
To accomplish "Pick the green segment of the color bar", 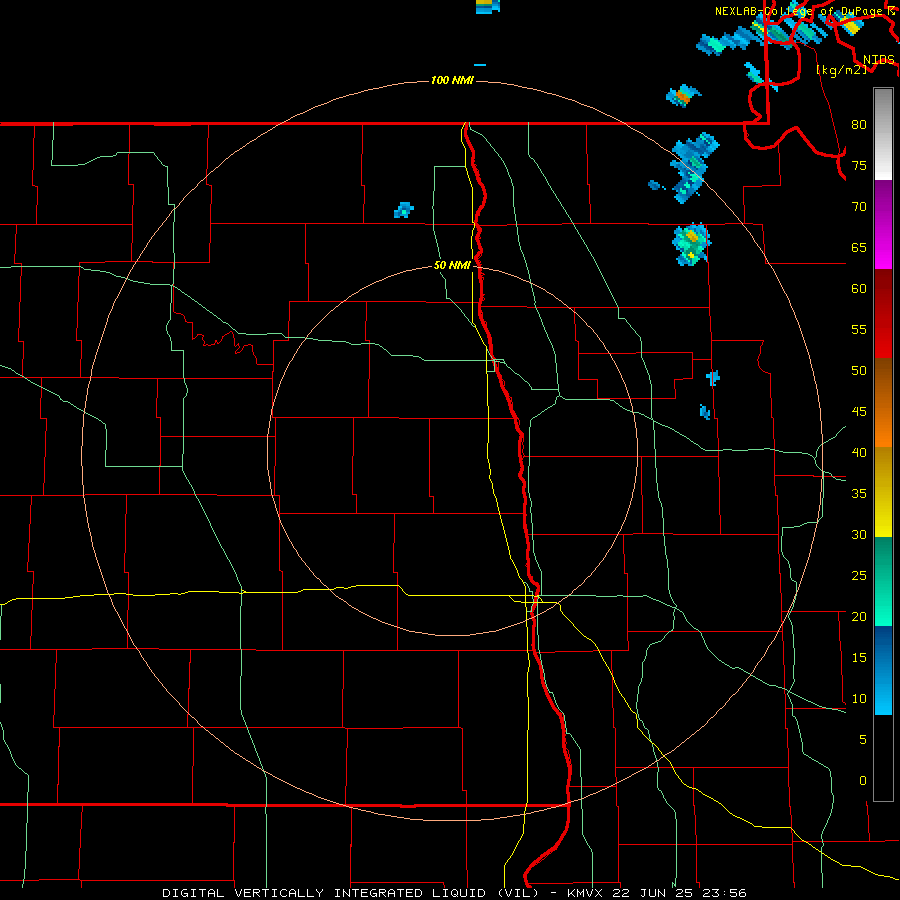I will click(x=883, y=581).
